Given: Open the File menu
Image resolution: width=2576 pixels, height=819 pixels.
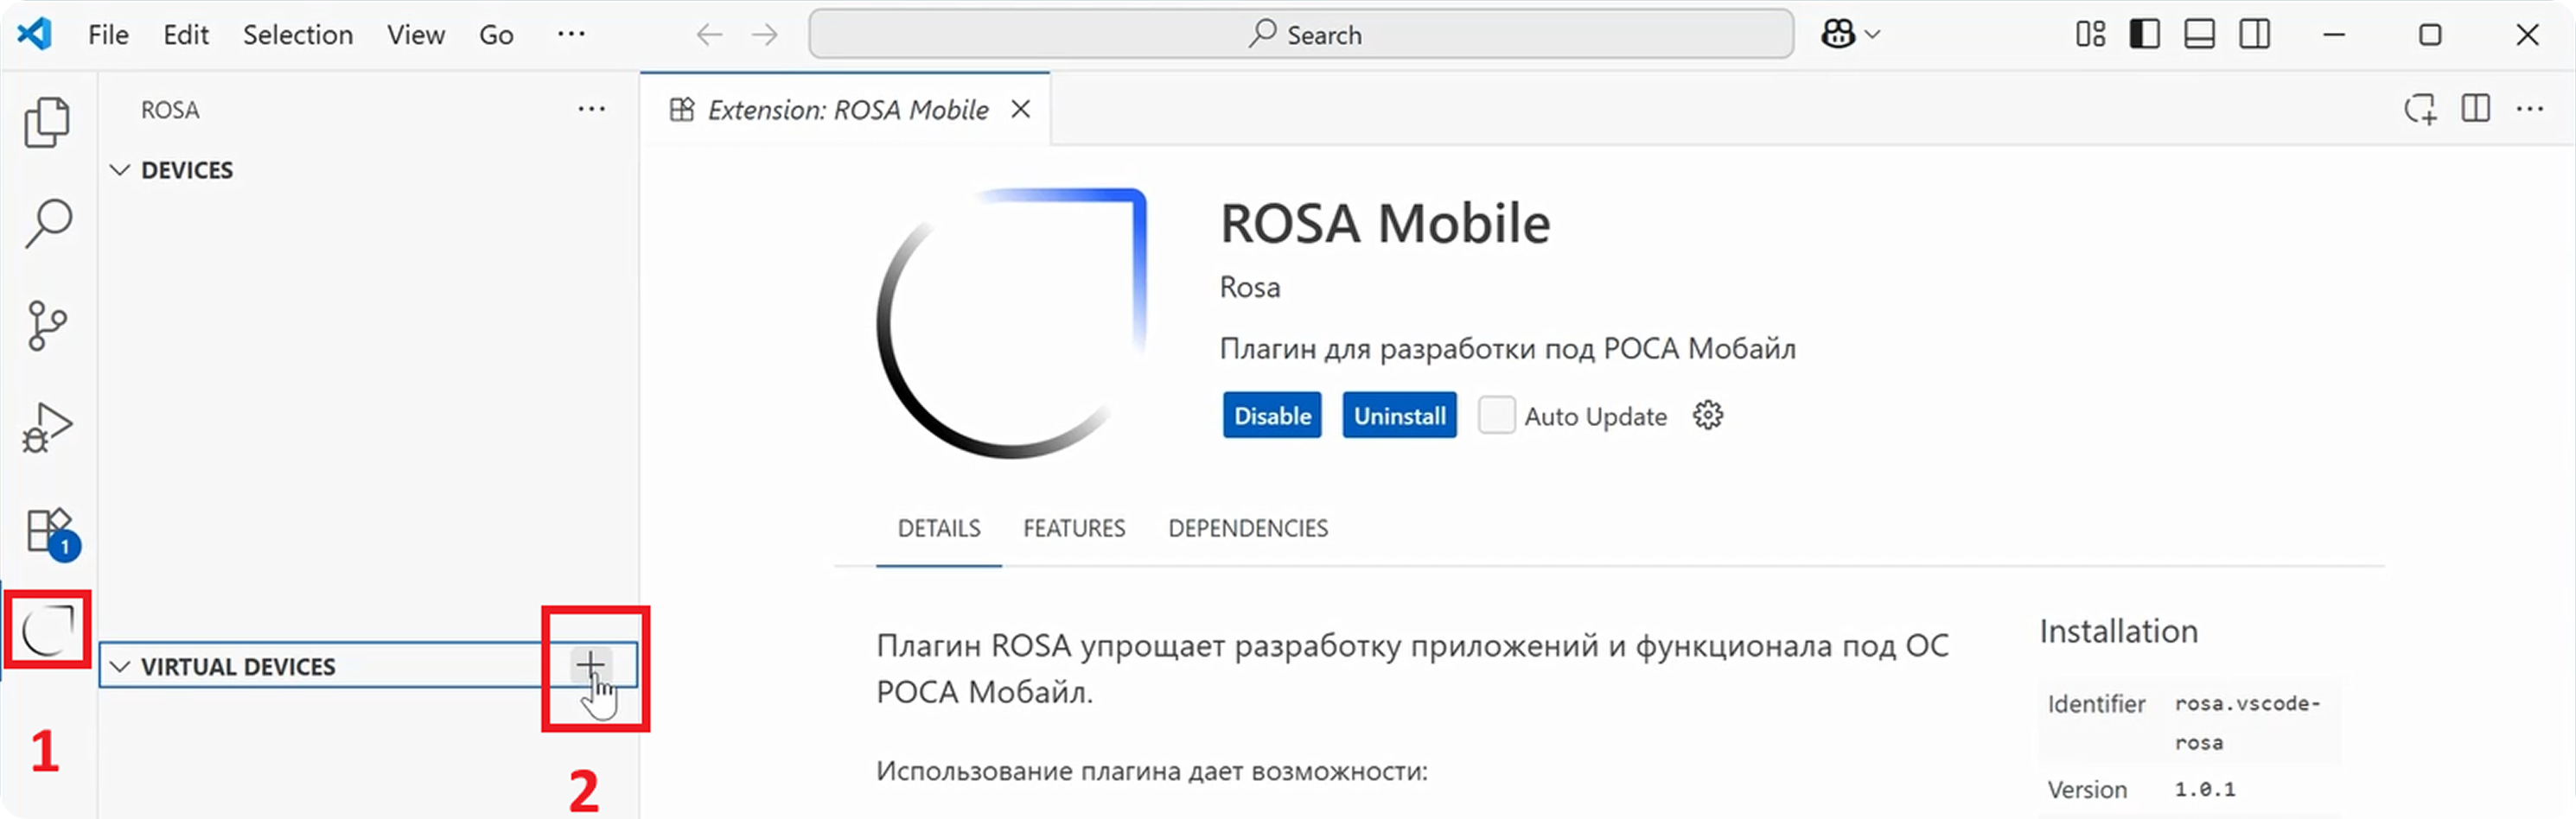Looking at the screenshot, I should [108, 35].
